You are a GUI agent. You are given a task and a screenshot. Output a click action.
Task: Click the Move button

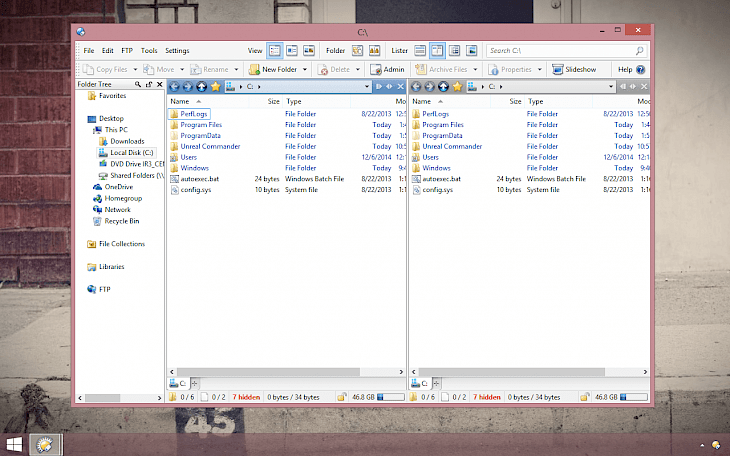coord(159,69)
